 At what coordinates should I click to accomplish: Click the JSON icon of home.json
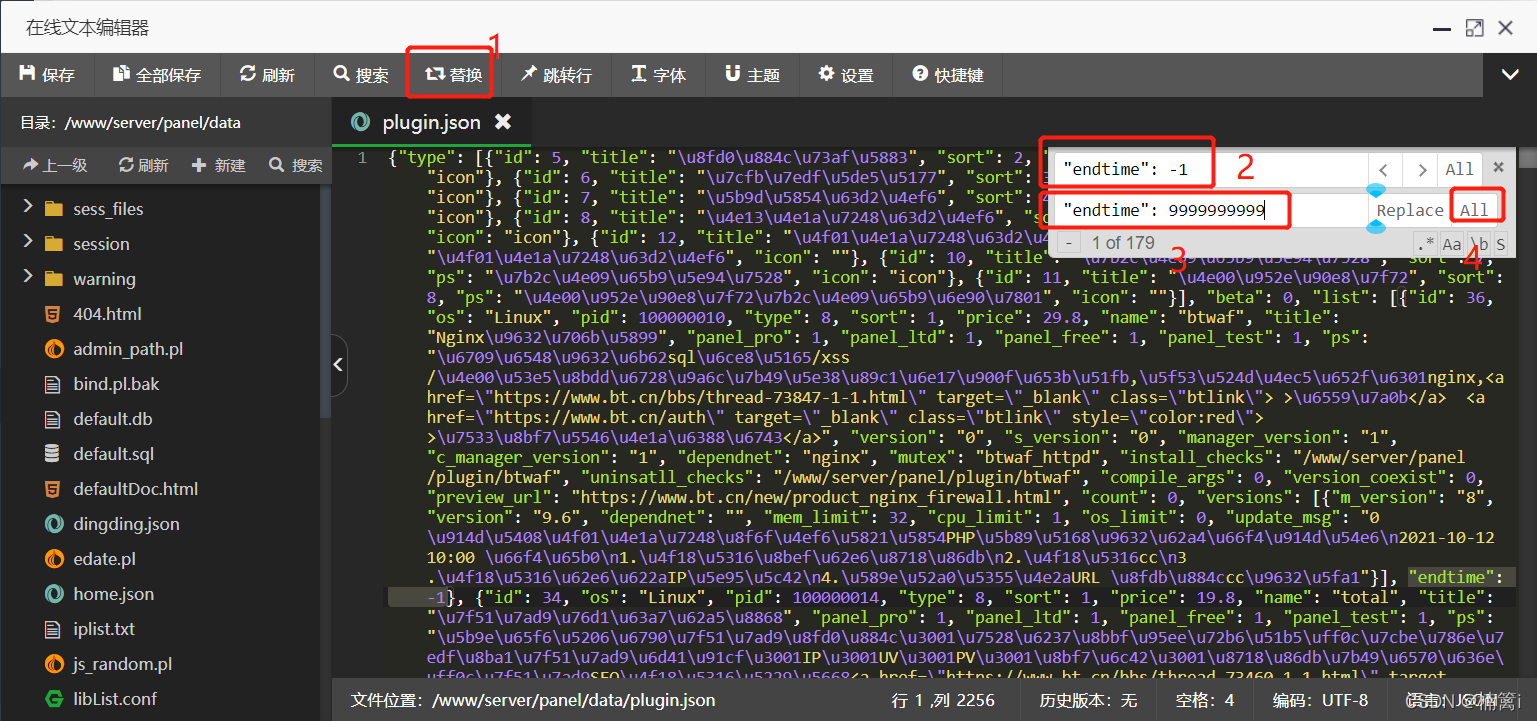pyautogui.click(x=54, y=594)
